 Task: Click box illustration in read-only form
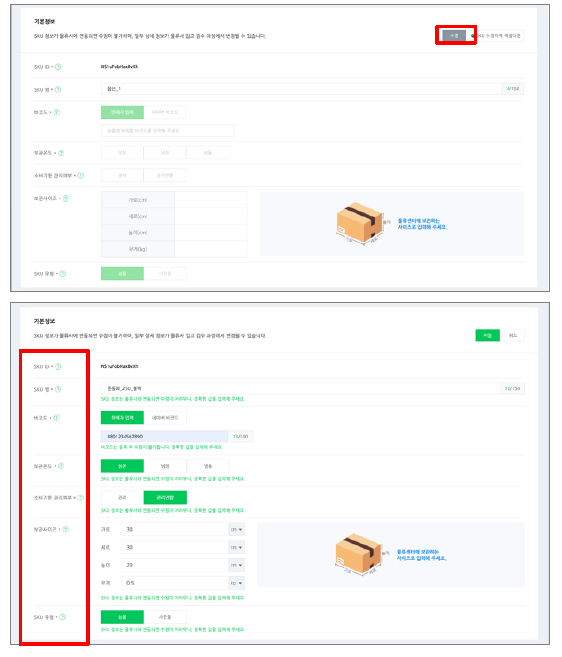tap(360, 223)
